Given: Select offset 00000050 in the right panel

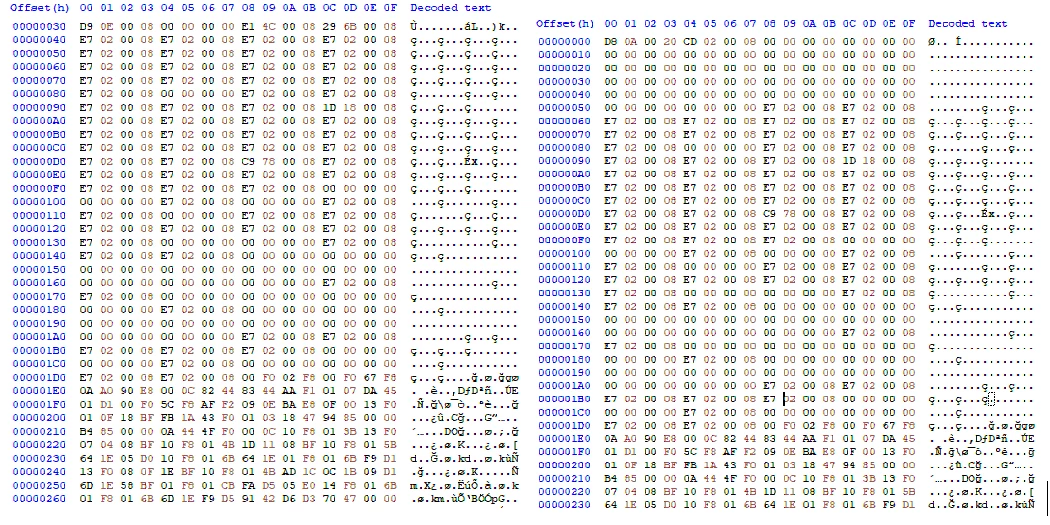Looking at the screenshot, I should pos(565,108).
